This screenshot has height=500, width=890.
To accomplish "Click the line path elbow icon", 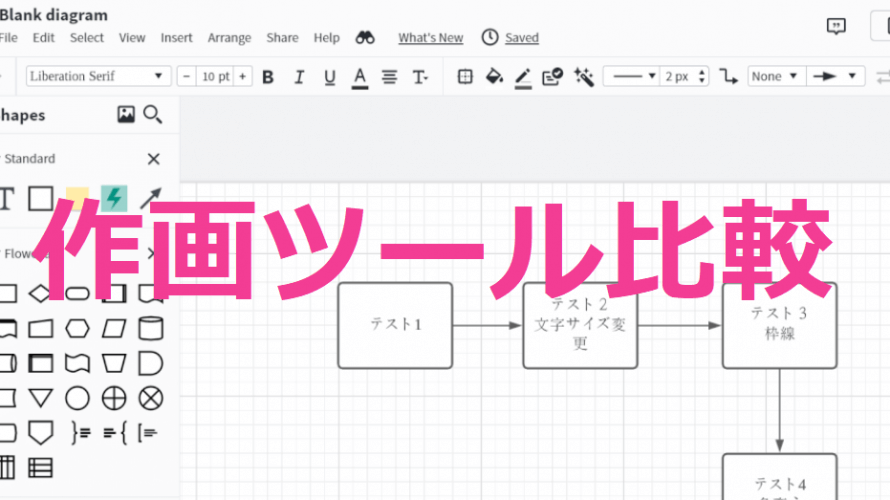I will 728,76.
